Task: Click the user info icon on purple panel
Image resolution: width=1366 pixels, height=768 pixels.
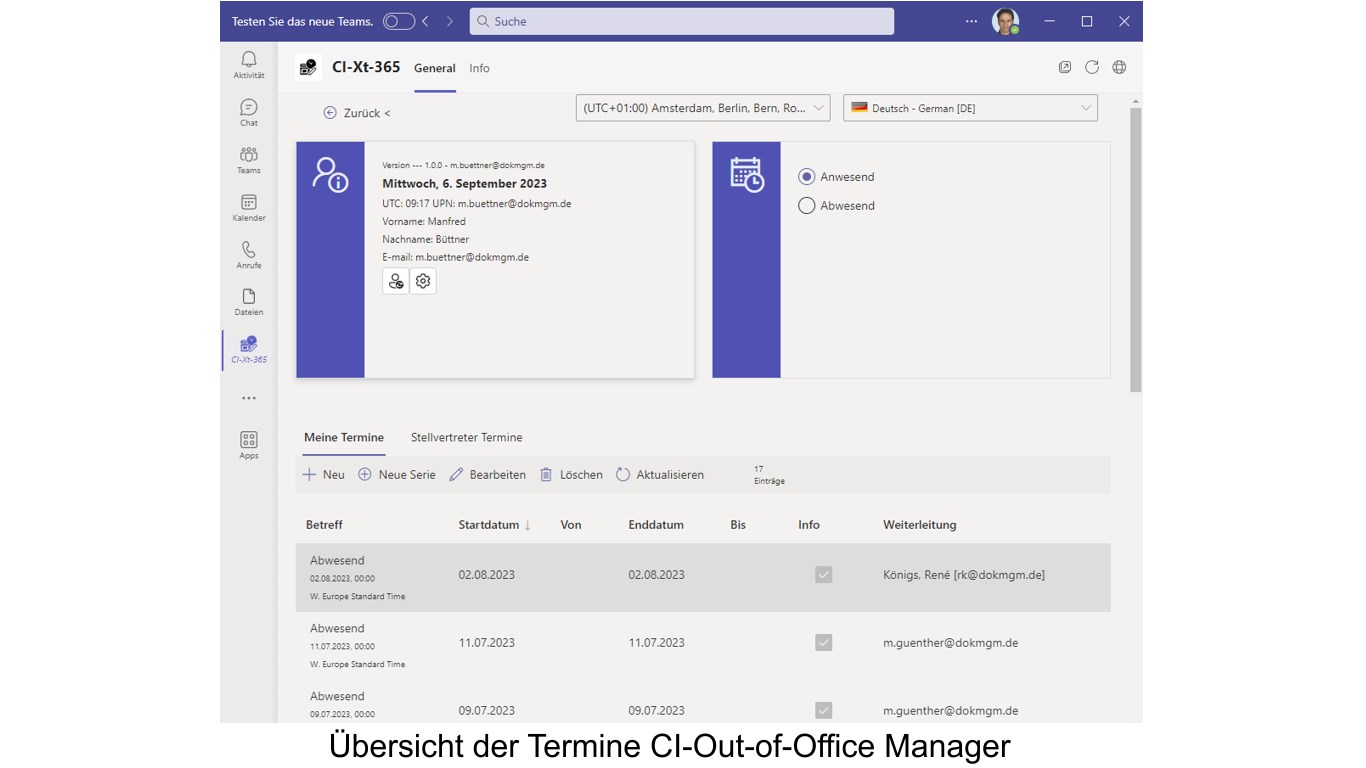Action: (330, 174)
